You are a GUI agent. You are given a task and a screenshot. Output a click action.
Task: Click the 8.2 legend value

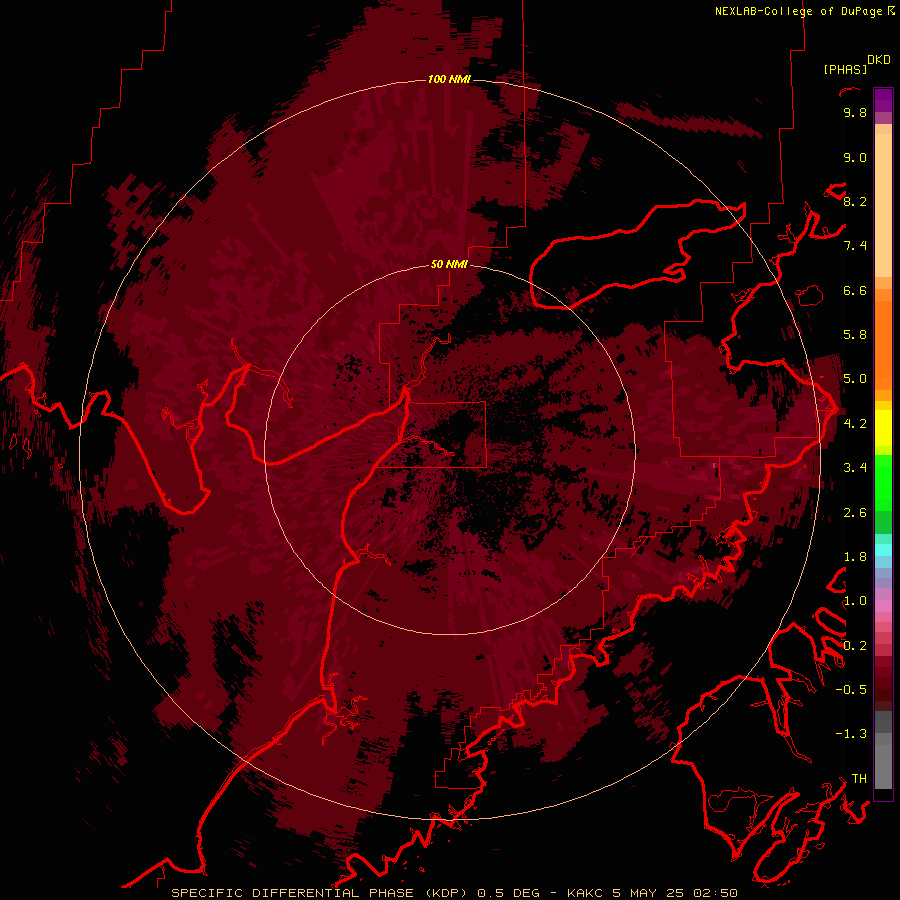click(x=855, y=201)
